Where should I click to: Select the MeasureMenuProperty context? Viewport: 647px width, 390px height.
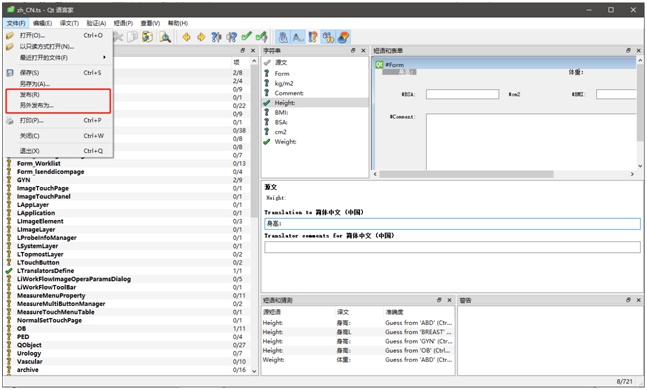click(51, 295)
